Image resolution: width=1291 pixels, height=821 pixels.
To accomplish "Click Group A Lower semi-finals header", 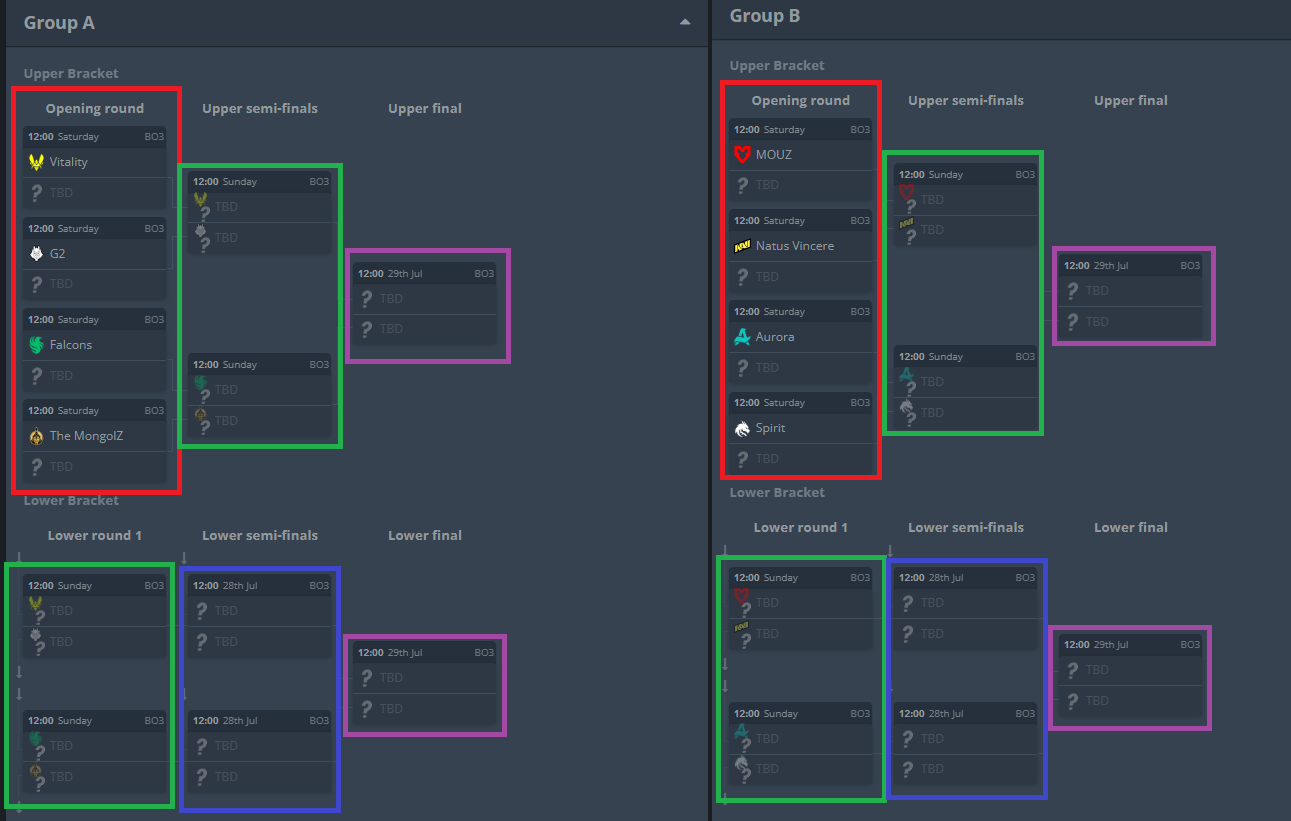I will point(260,536).
